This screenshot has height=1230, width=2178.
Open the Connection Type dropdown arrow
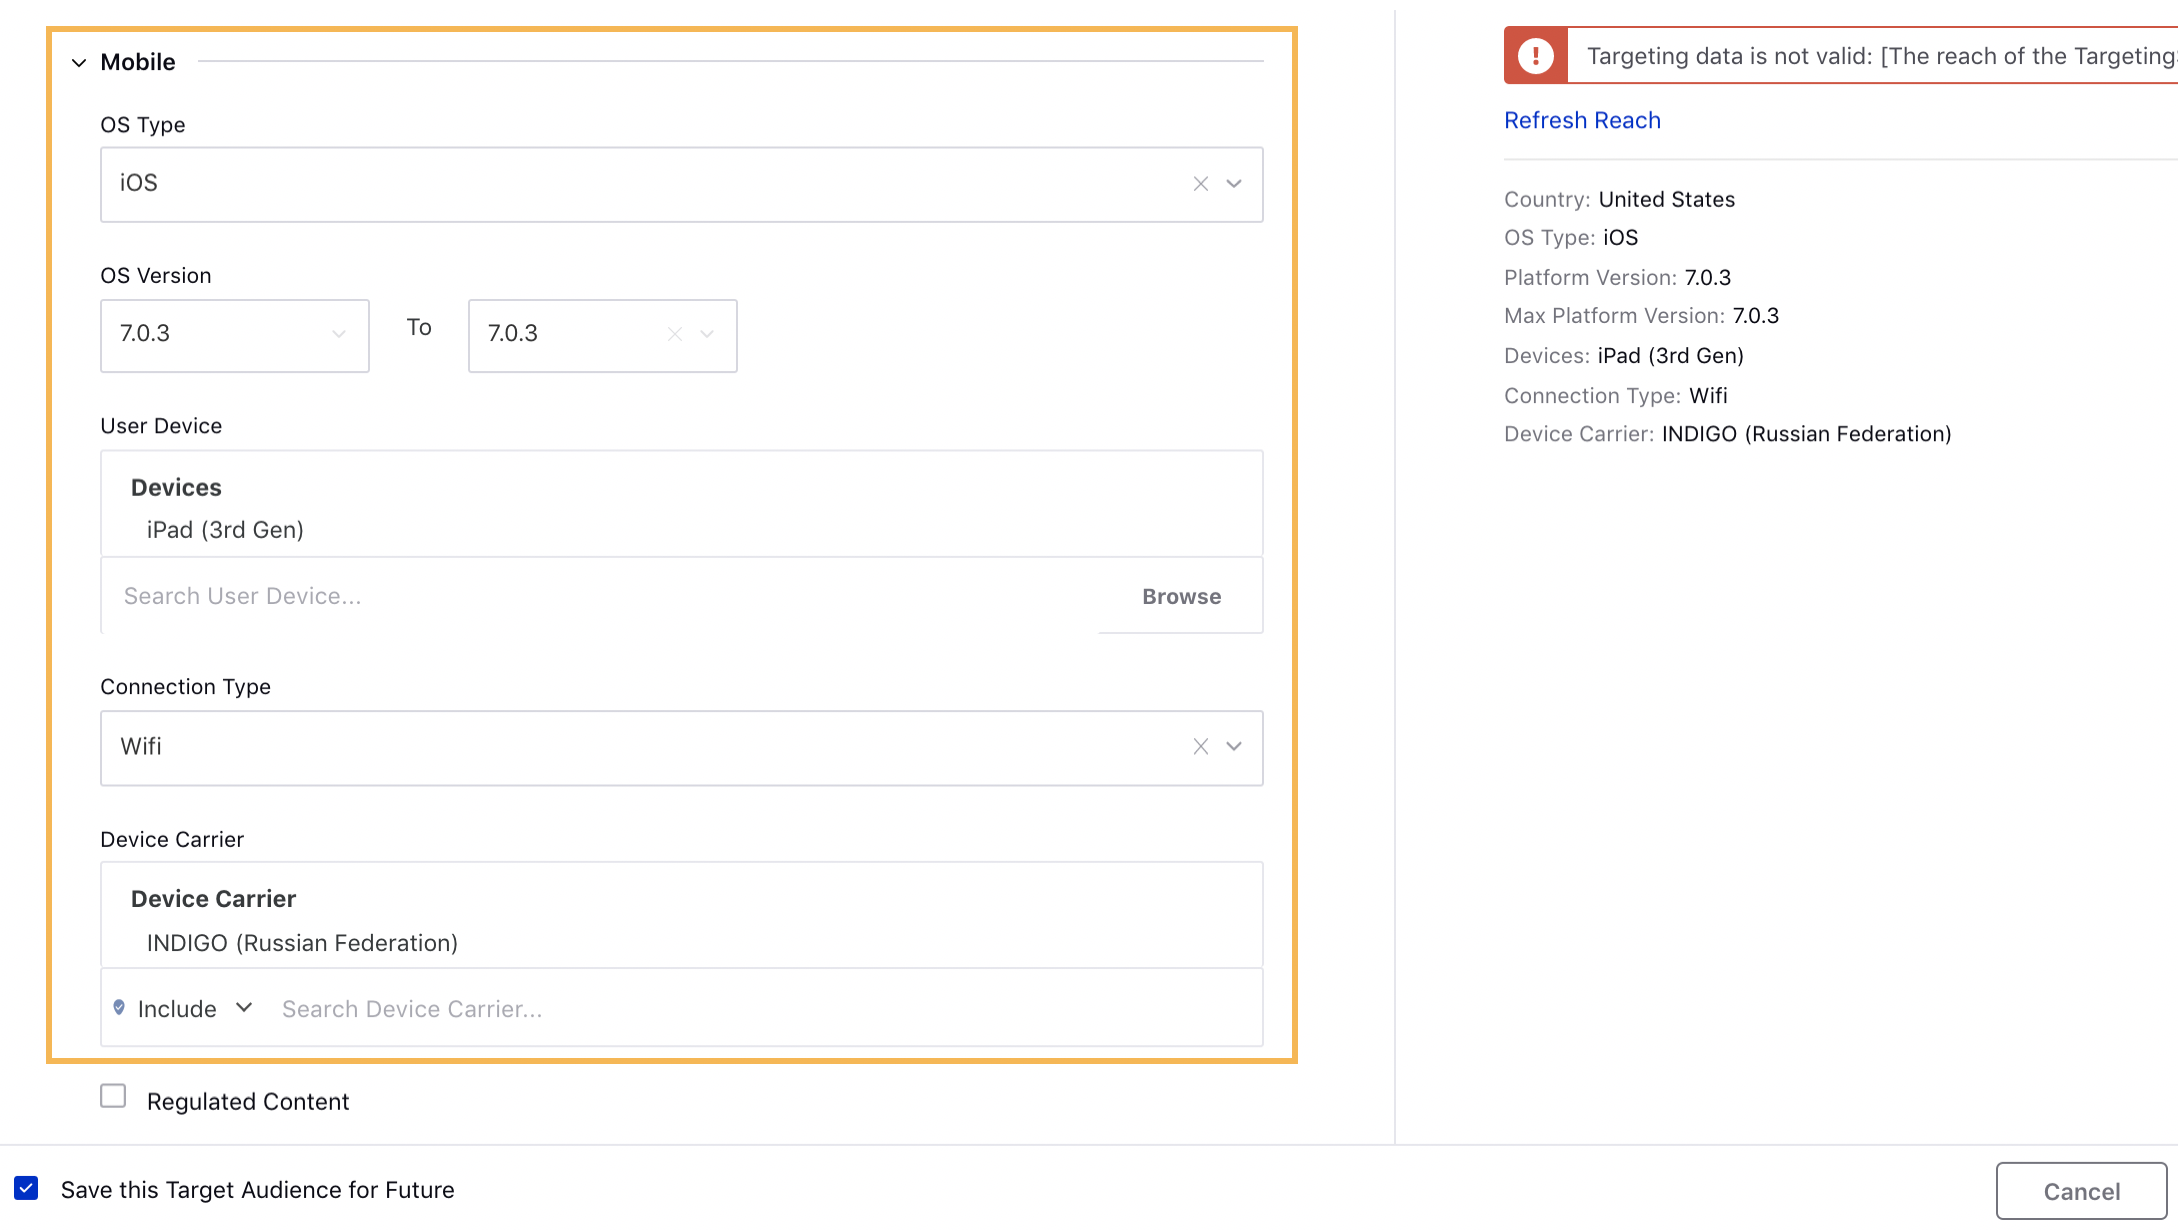click(x=1234, y=746)
